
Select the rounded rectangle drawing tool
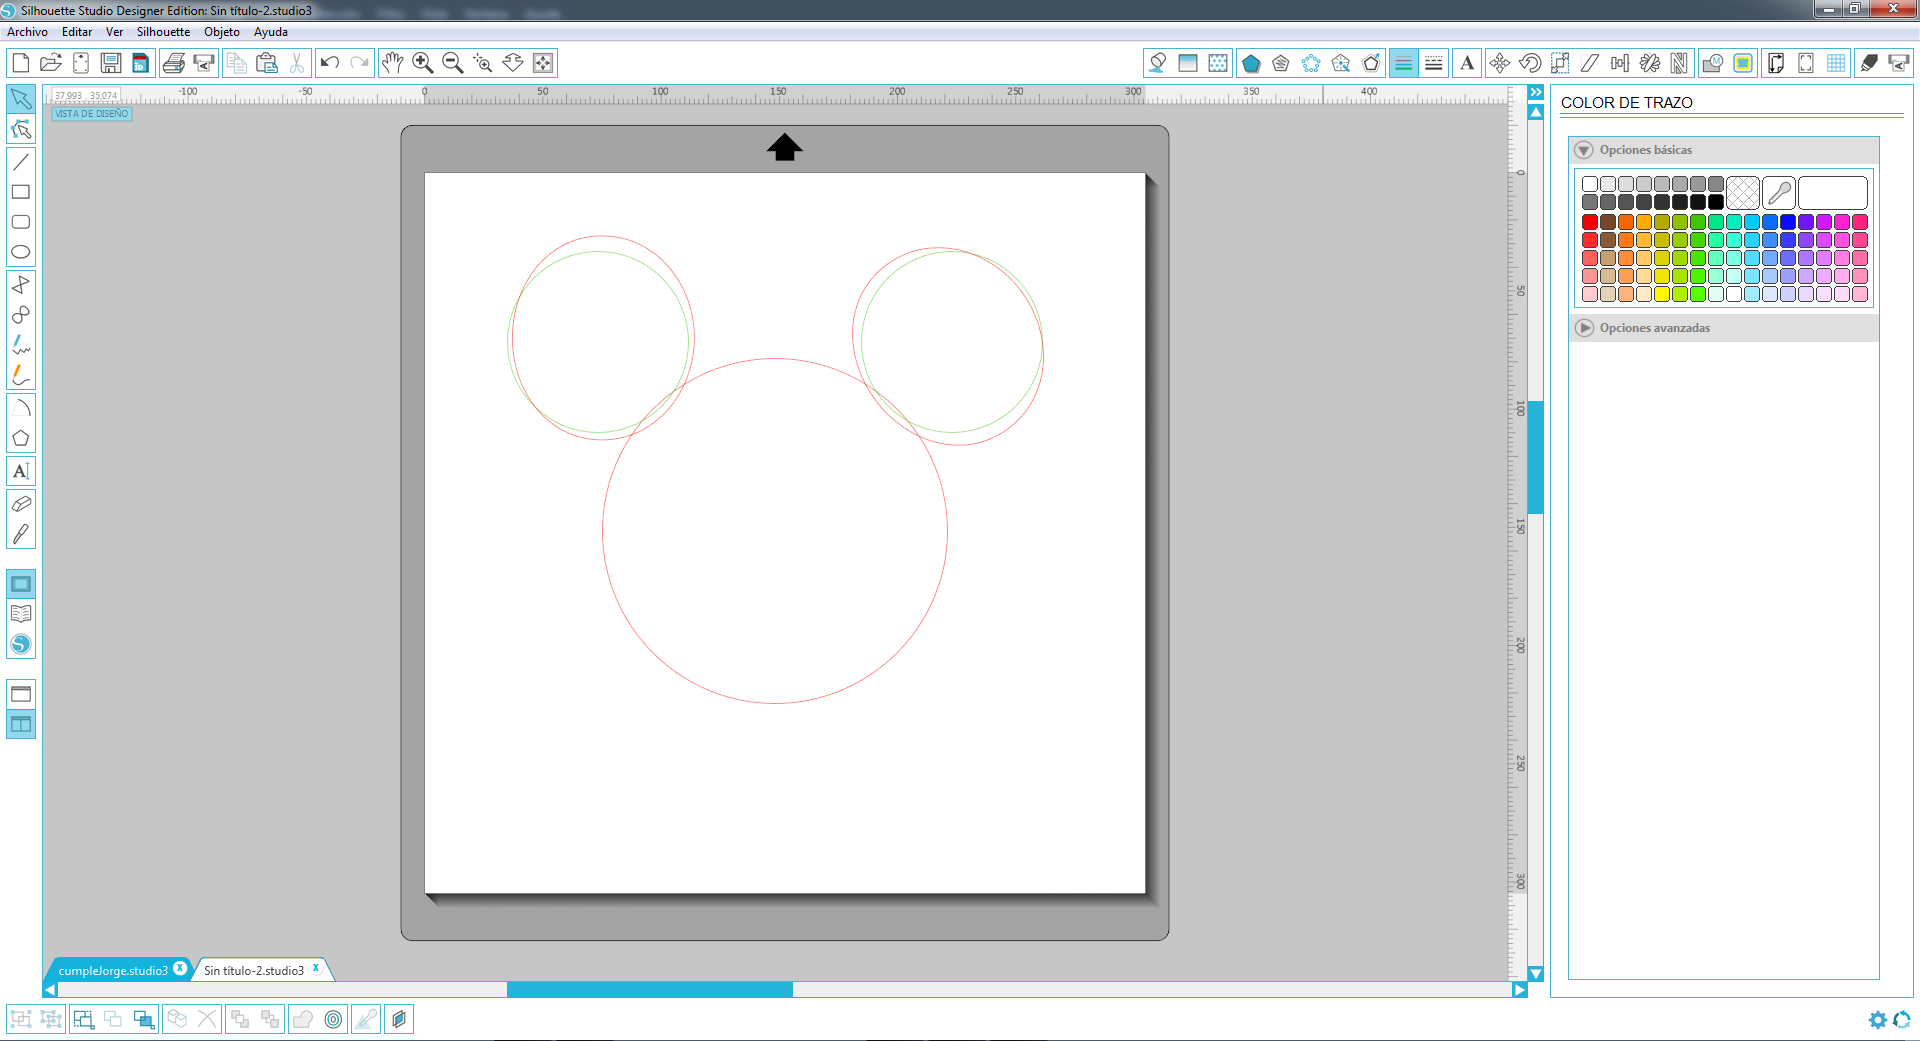(x=21, y=222)
